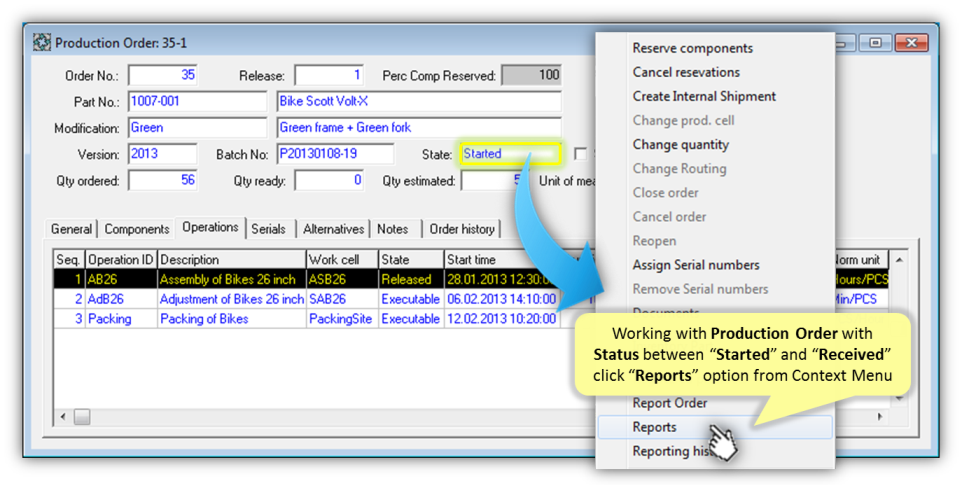This screenshot has height=485, width=962.
Task: Click the grid vertical scrollbar up arrow
Action: coord(899,260)
